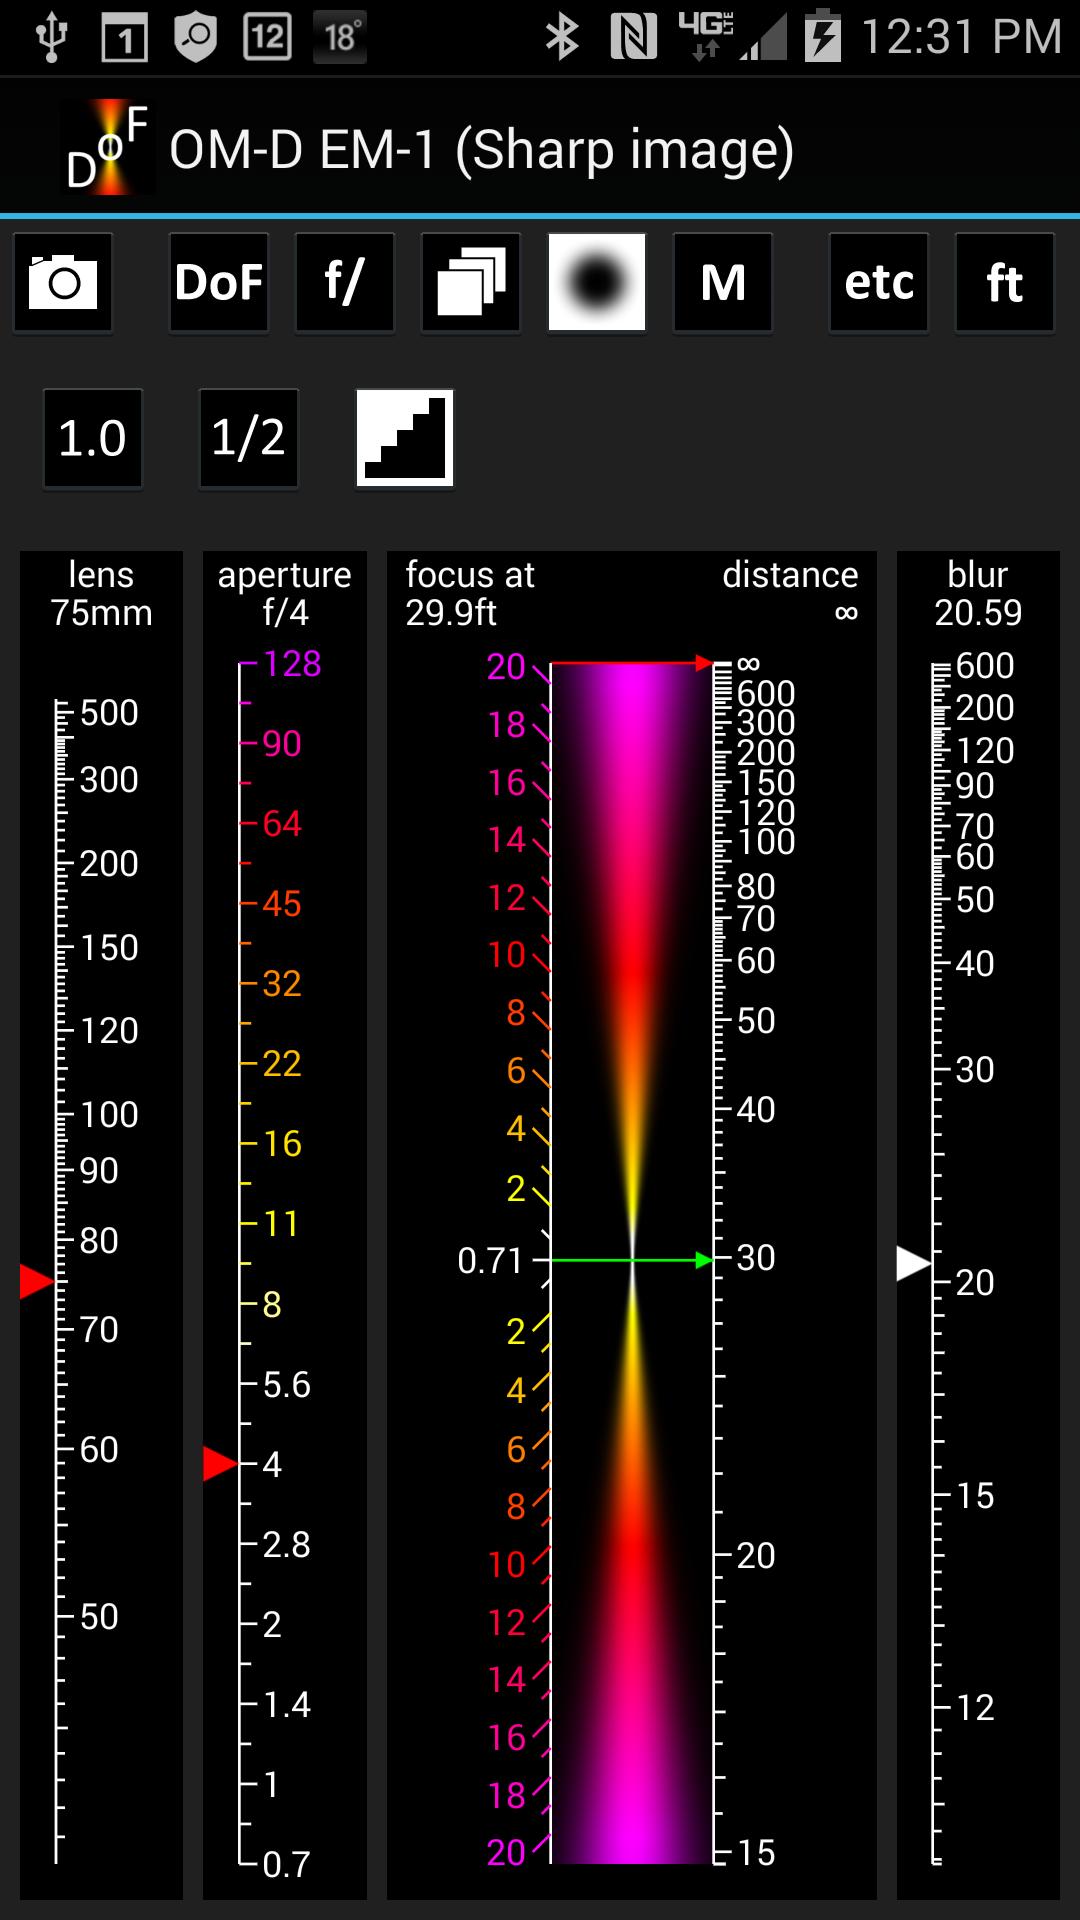1080x1920 pixels.
Task: Tap the white blur marker arrow
Action: pyautogui.click(x=913, y=1263)
